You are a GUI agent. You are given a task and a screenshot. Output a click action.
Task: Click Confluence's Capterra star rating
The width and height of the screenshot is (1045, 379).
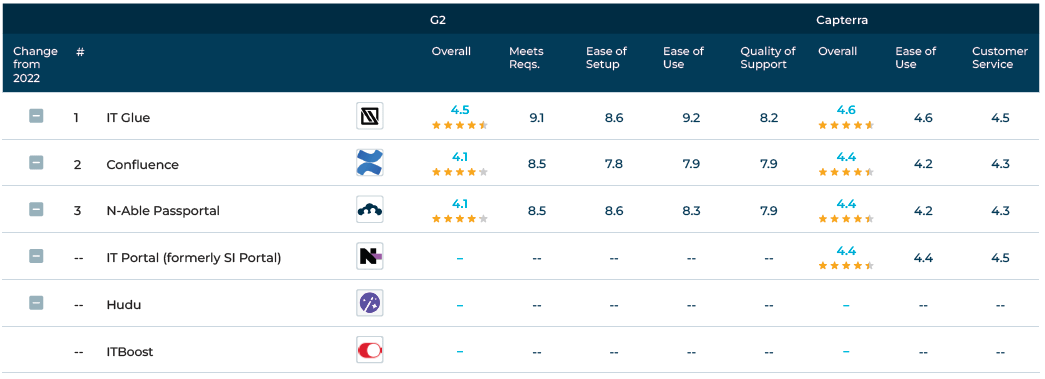tap(846, 172)
